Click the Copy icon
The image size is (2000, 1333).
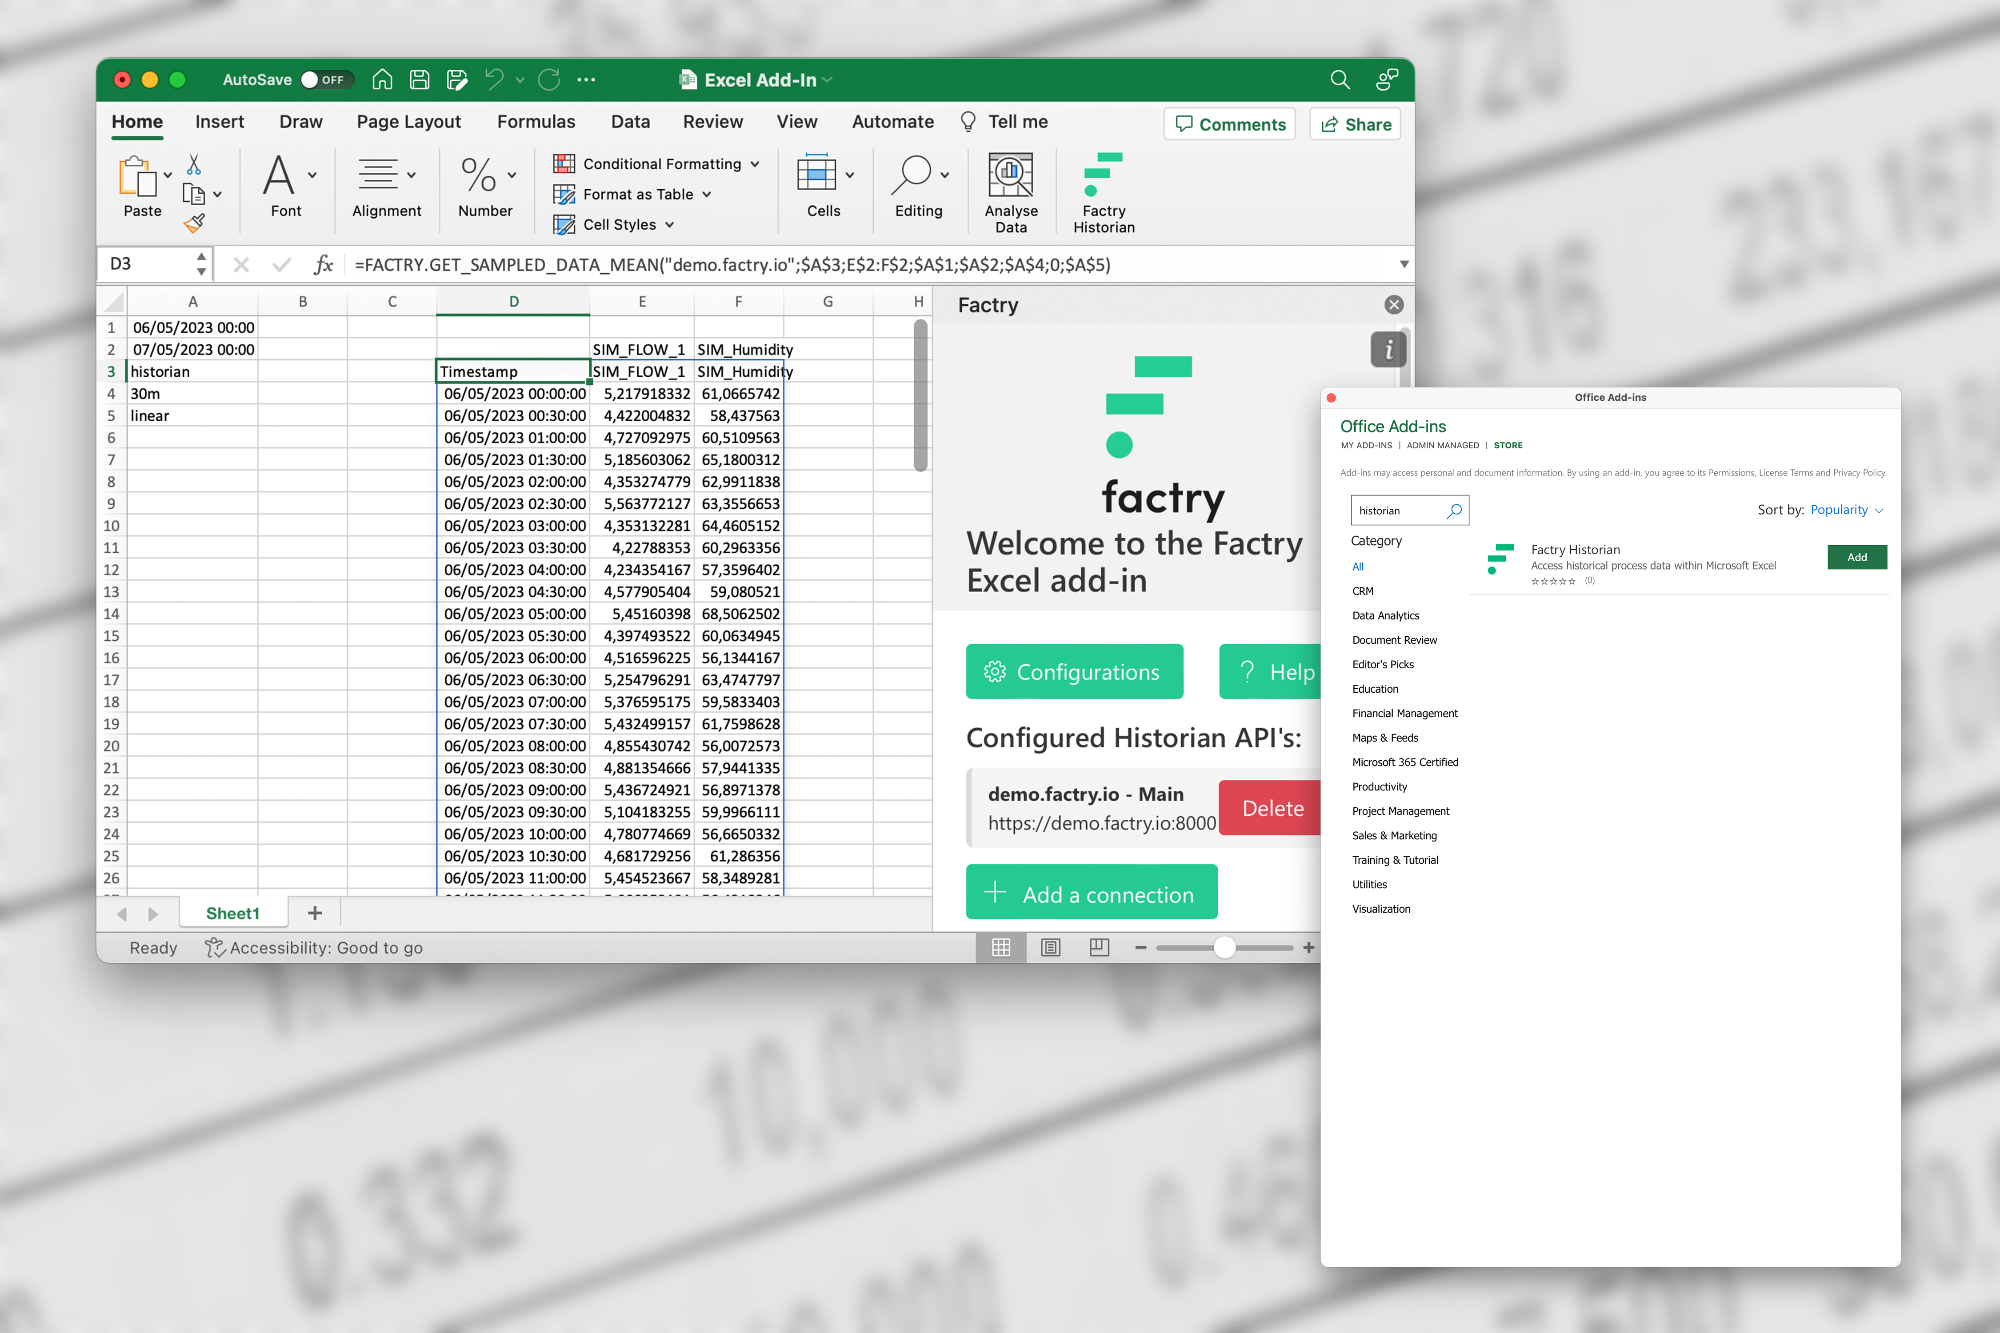coord(194,194)
